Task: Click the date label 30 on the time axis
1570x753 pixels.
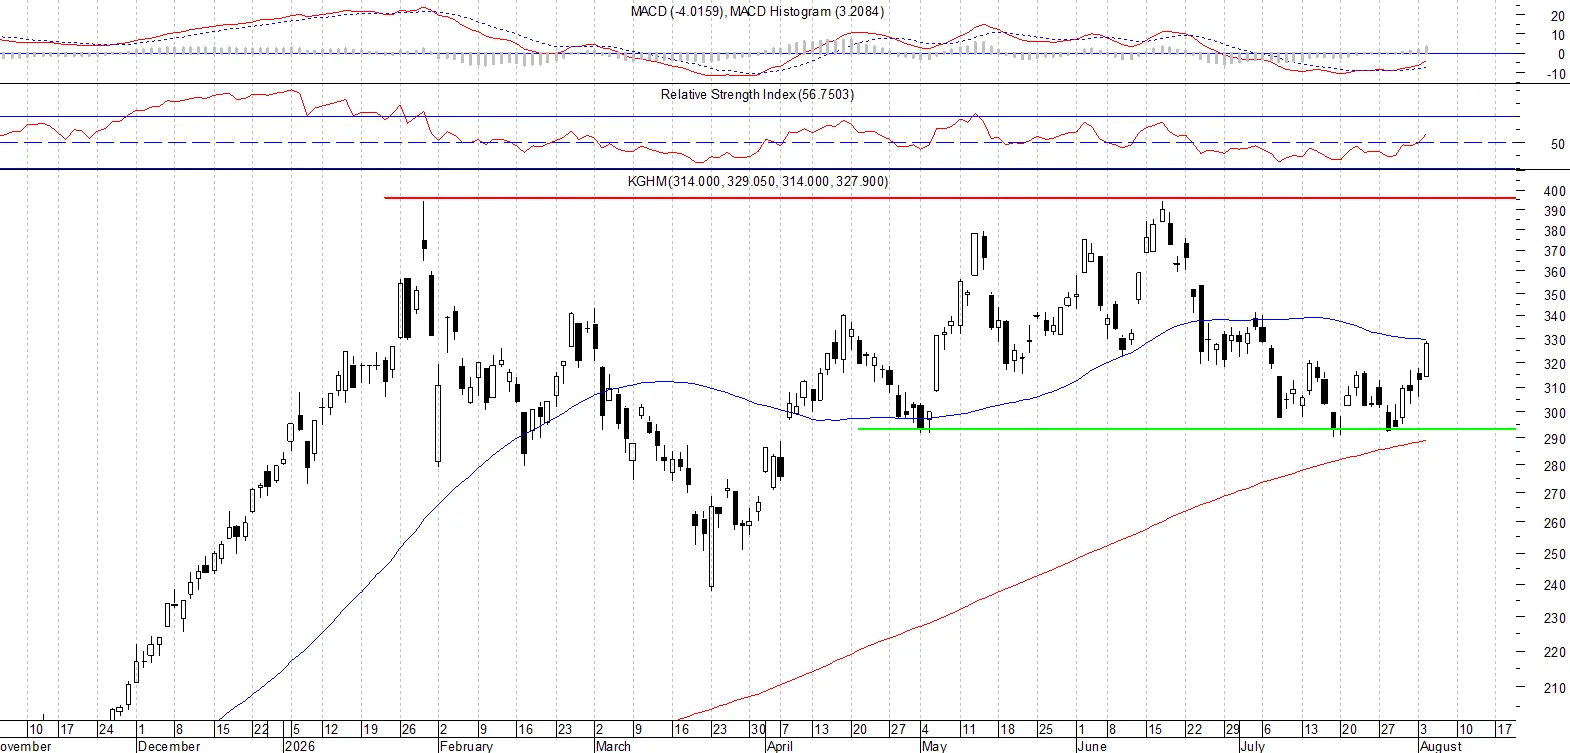Action: [x=758, y=730]
